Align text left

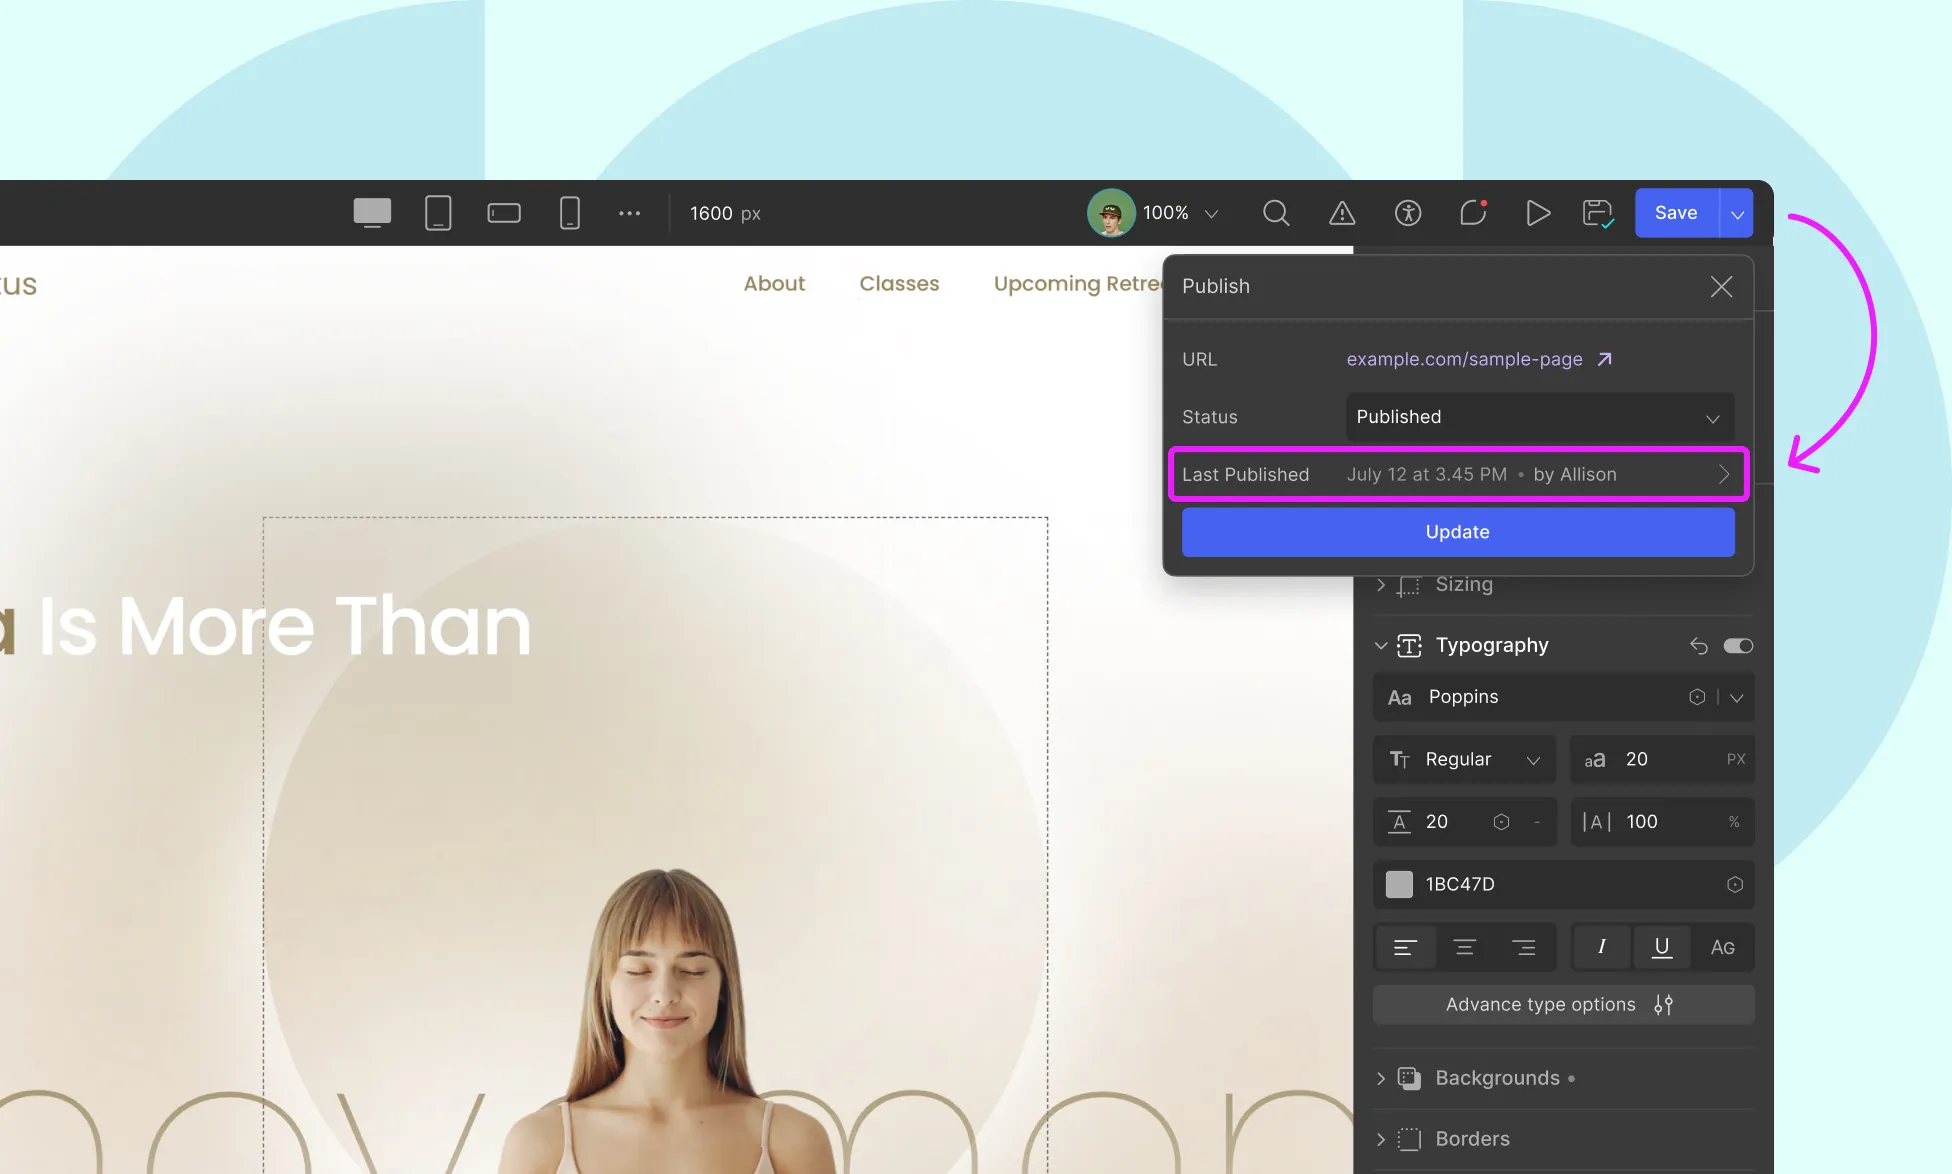(1405, 947)
